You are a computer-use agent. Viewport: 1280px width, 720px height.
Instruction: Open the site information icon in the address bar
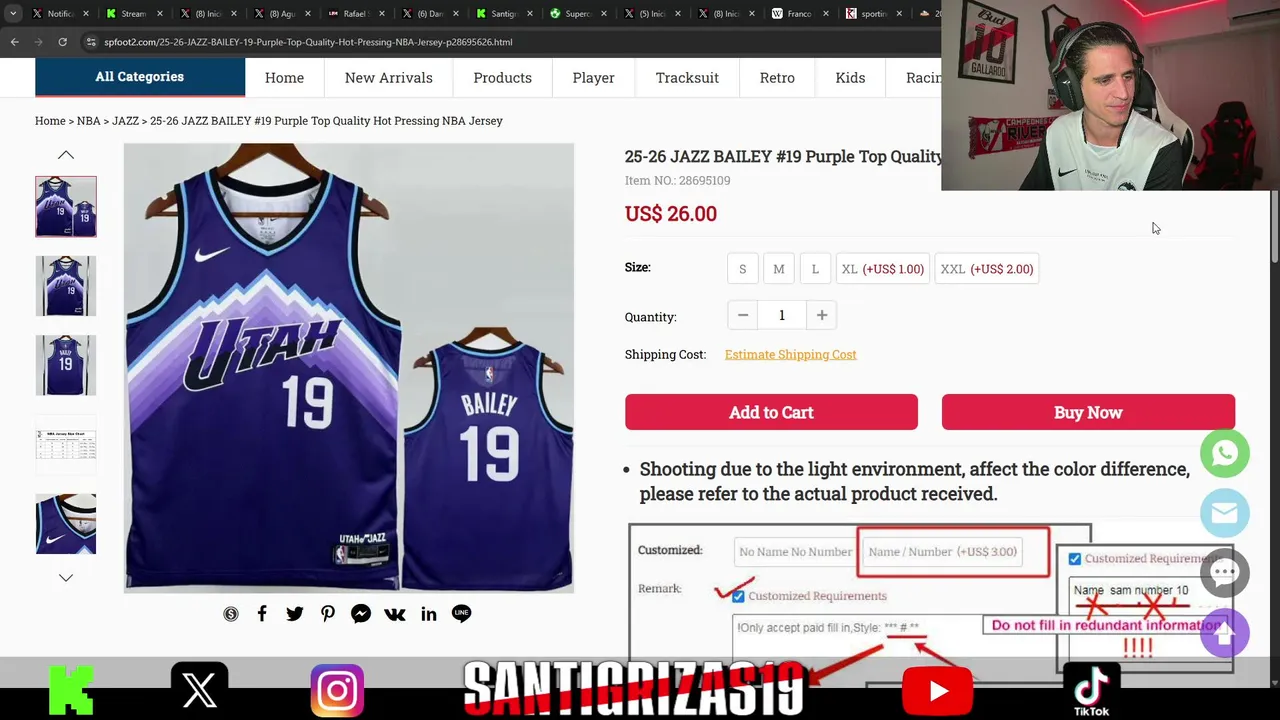(91, 42)
